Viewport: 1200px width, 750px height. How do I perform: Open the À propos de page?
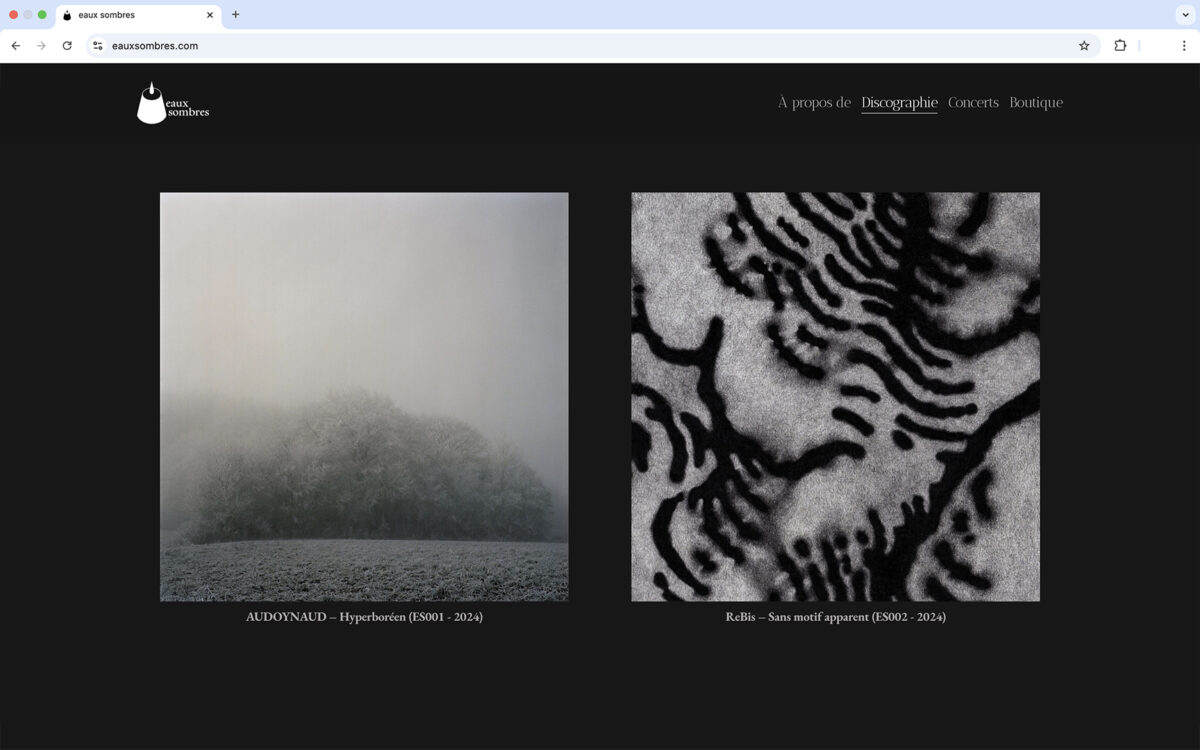coord(815,102)
